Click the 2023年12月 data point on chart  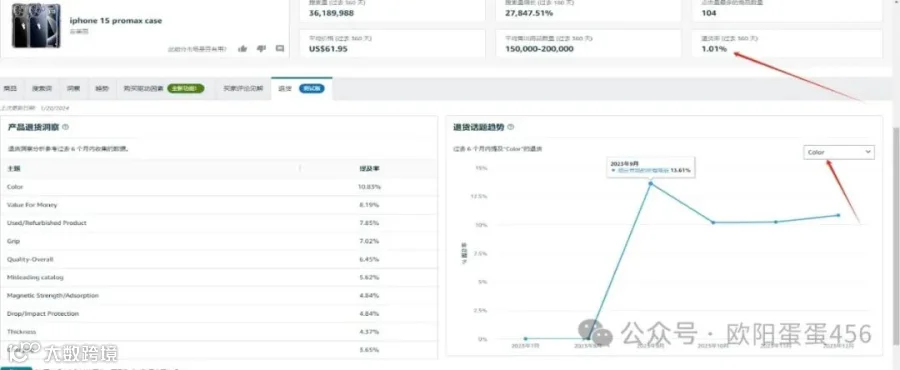click(838, 215)
